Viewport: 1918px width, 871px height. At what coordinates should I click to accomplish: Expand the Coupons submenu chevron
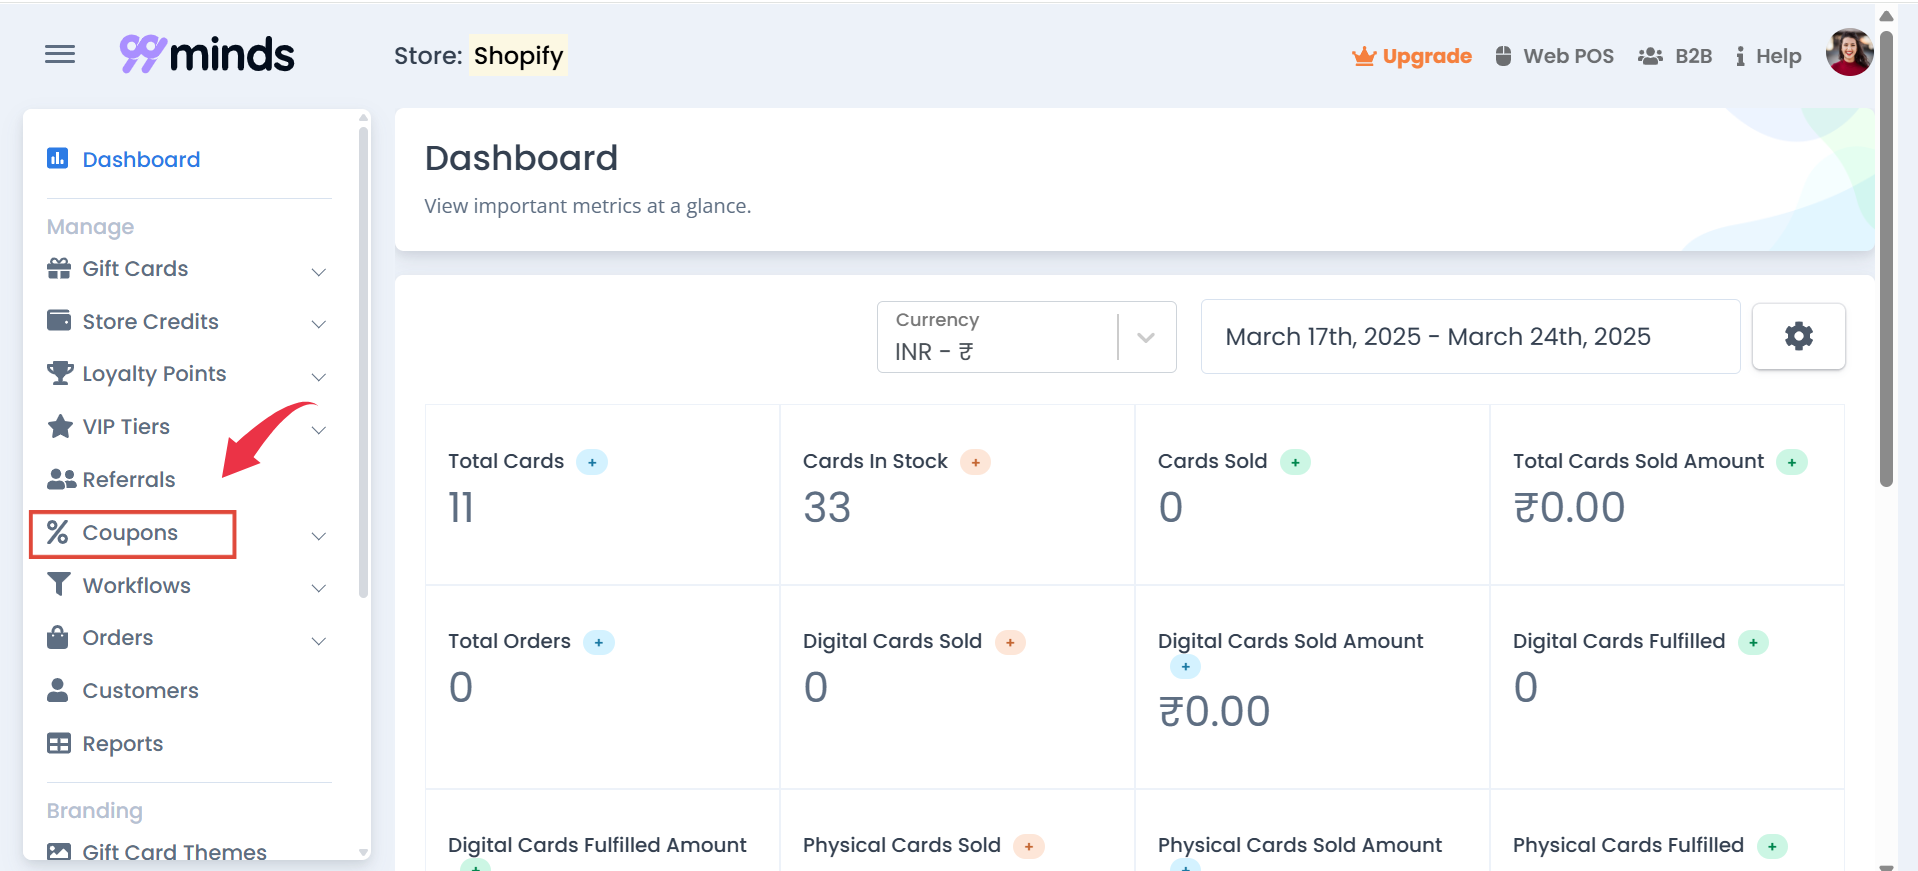[x=319, y=535]
